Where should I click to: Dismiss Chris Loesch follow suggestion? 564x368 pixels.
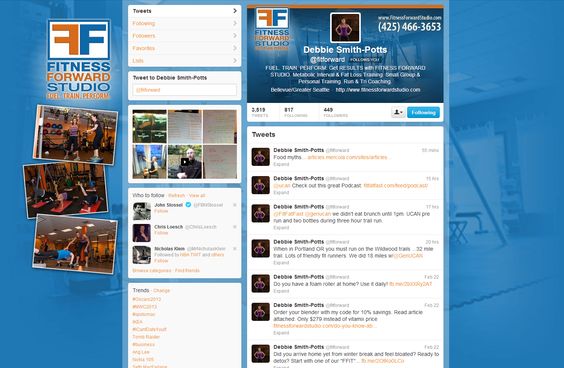235,227
